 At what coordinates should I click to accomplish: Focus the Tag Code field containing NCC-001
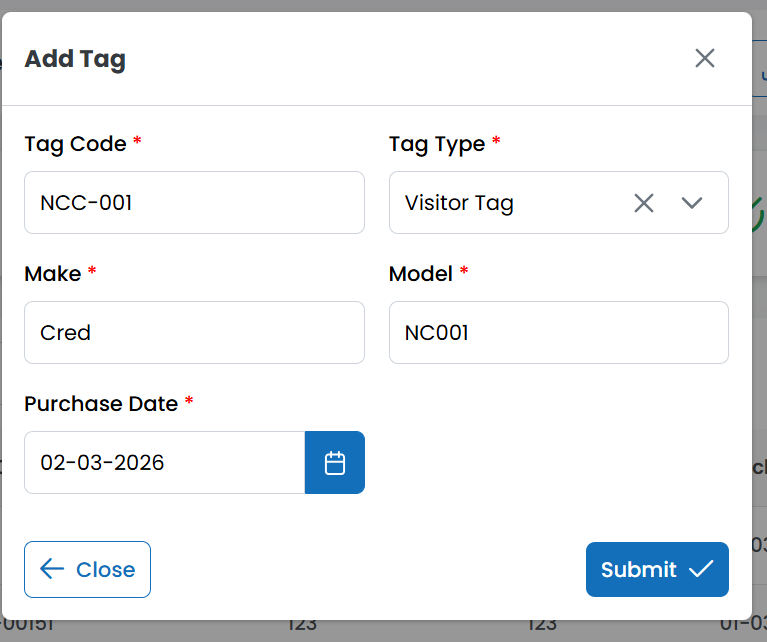point(194,203)
